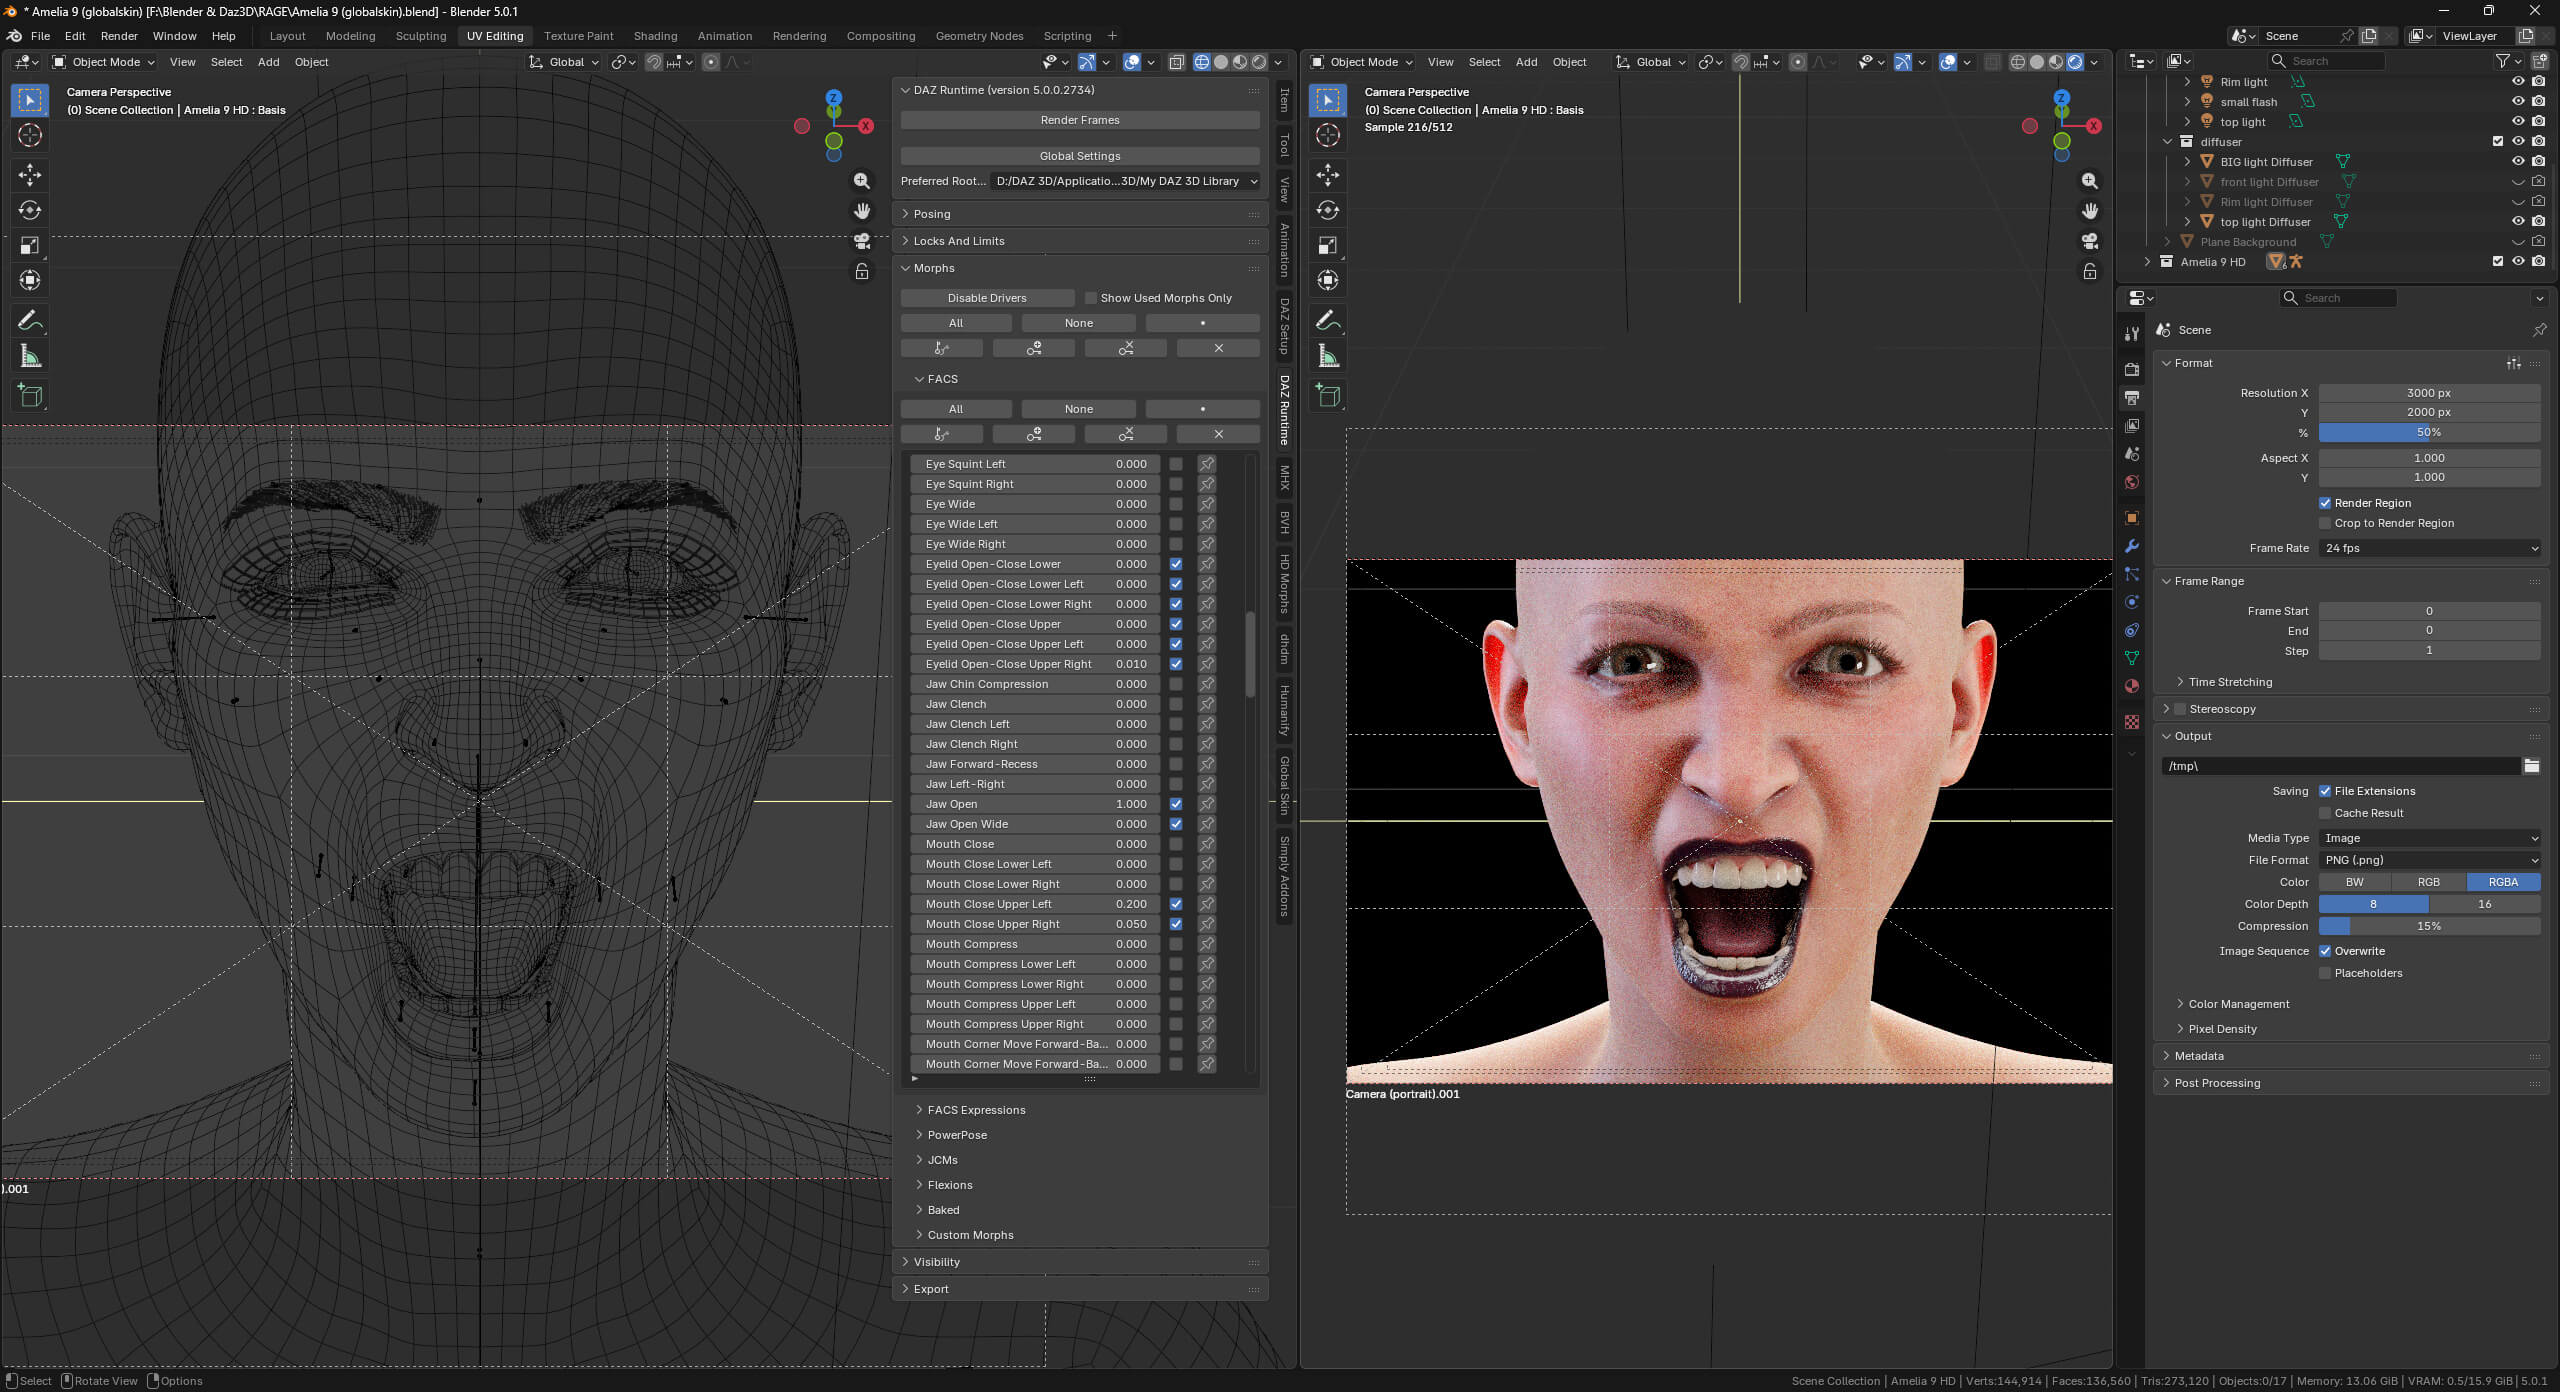Enable Crop to Render Region
Image resolution: width=2560 pixels, height=1392 pixels.
point(2325,523)
